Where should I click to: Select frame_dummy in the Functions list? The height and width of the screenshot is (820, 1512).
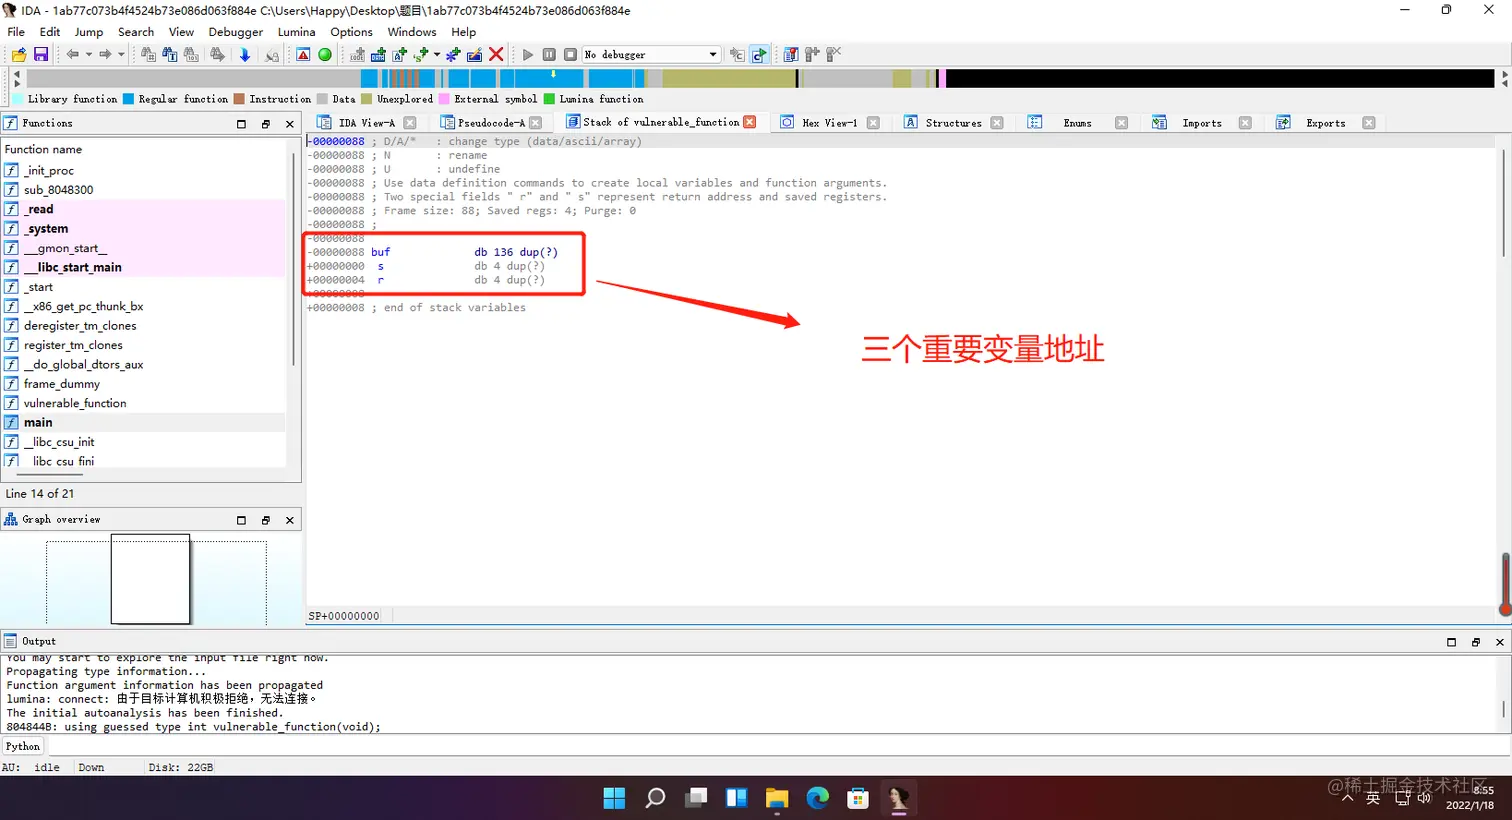(144, 384)
